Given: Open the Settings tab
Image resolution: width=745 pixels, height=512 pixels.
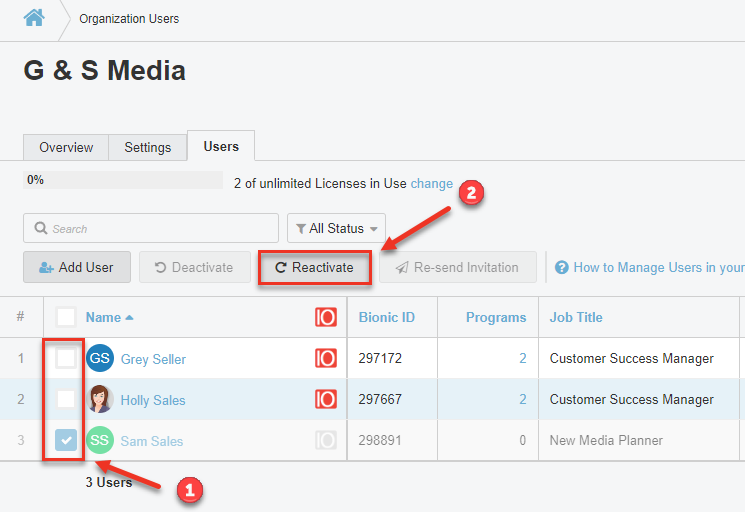Looking at the screenshot, I should 148,147.
